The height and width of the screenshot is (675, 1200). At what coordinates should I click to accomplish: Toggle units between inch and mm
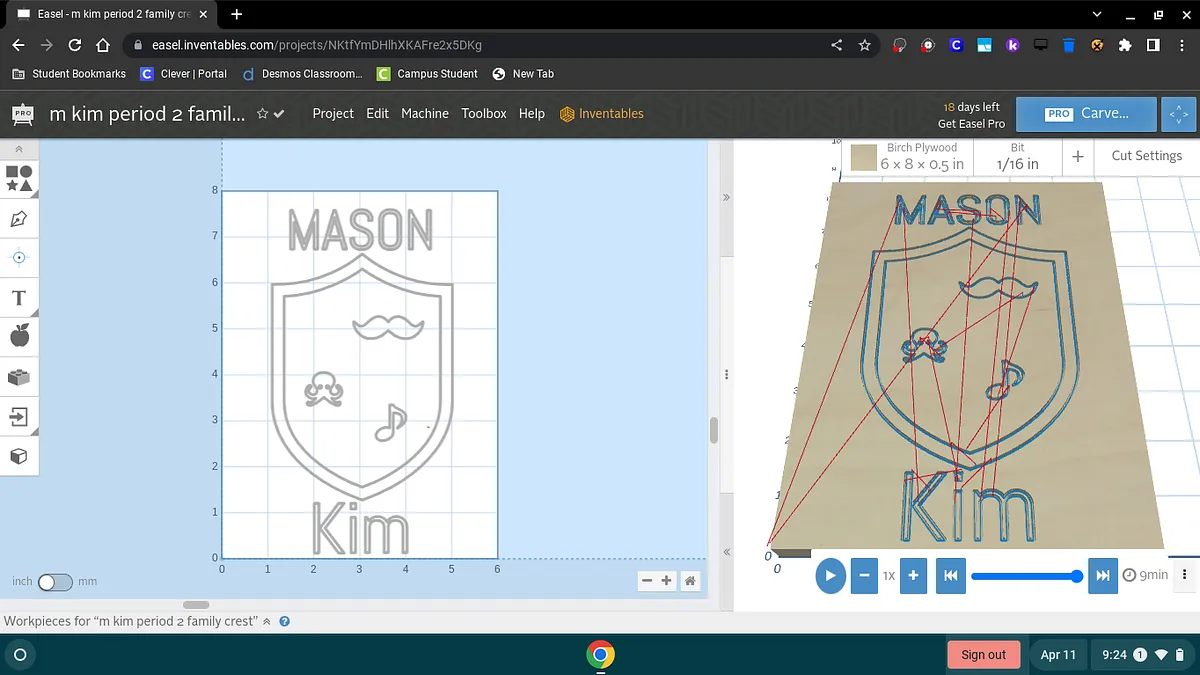pos(55,582)
